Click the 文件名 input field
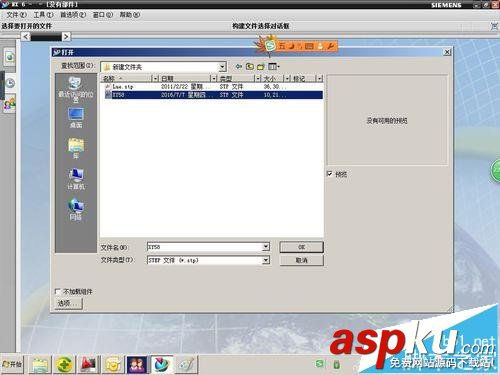Screen dimensions: 500x375 tap(205, 247)
